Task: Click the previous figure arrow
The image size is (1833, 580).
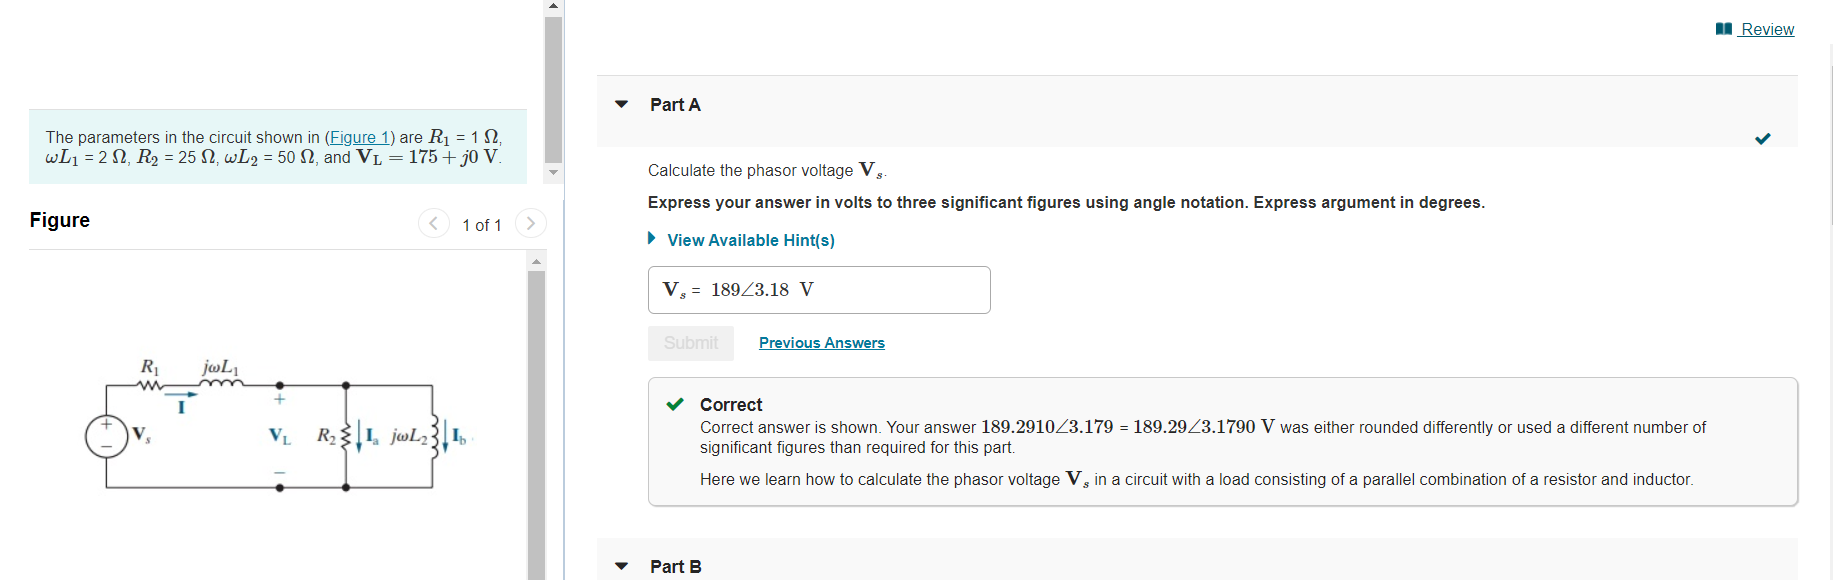Action: click(x=433, y=223)
